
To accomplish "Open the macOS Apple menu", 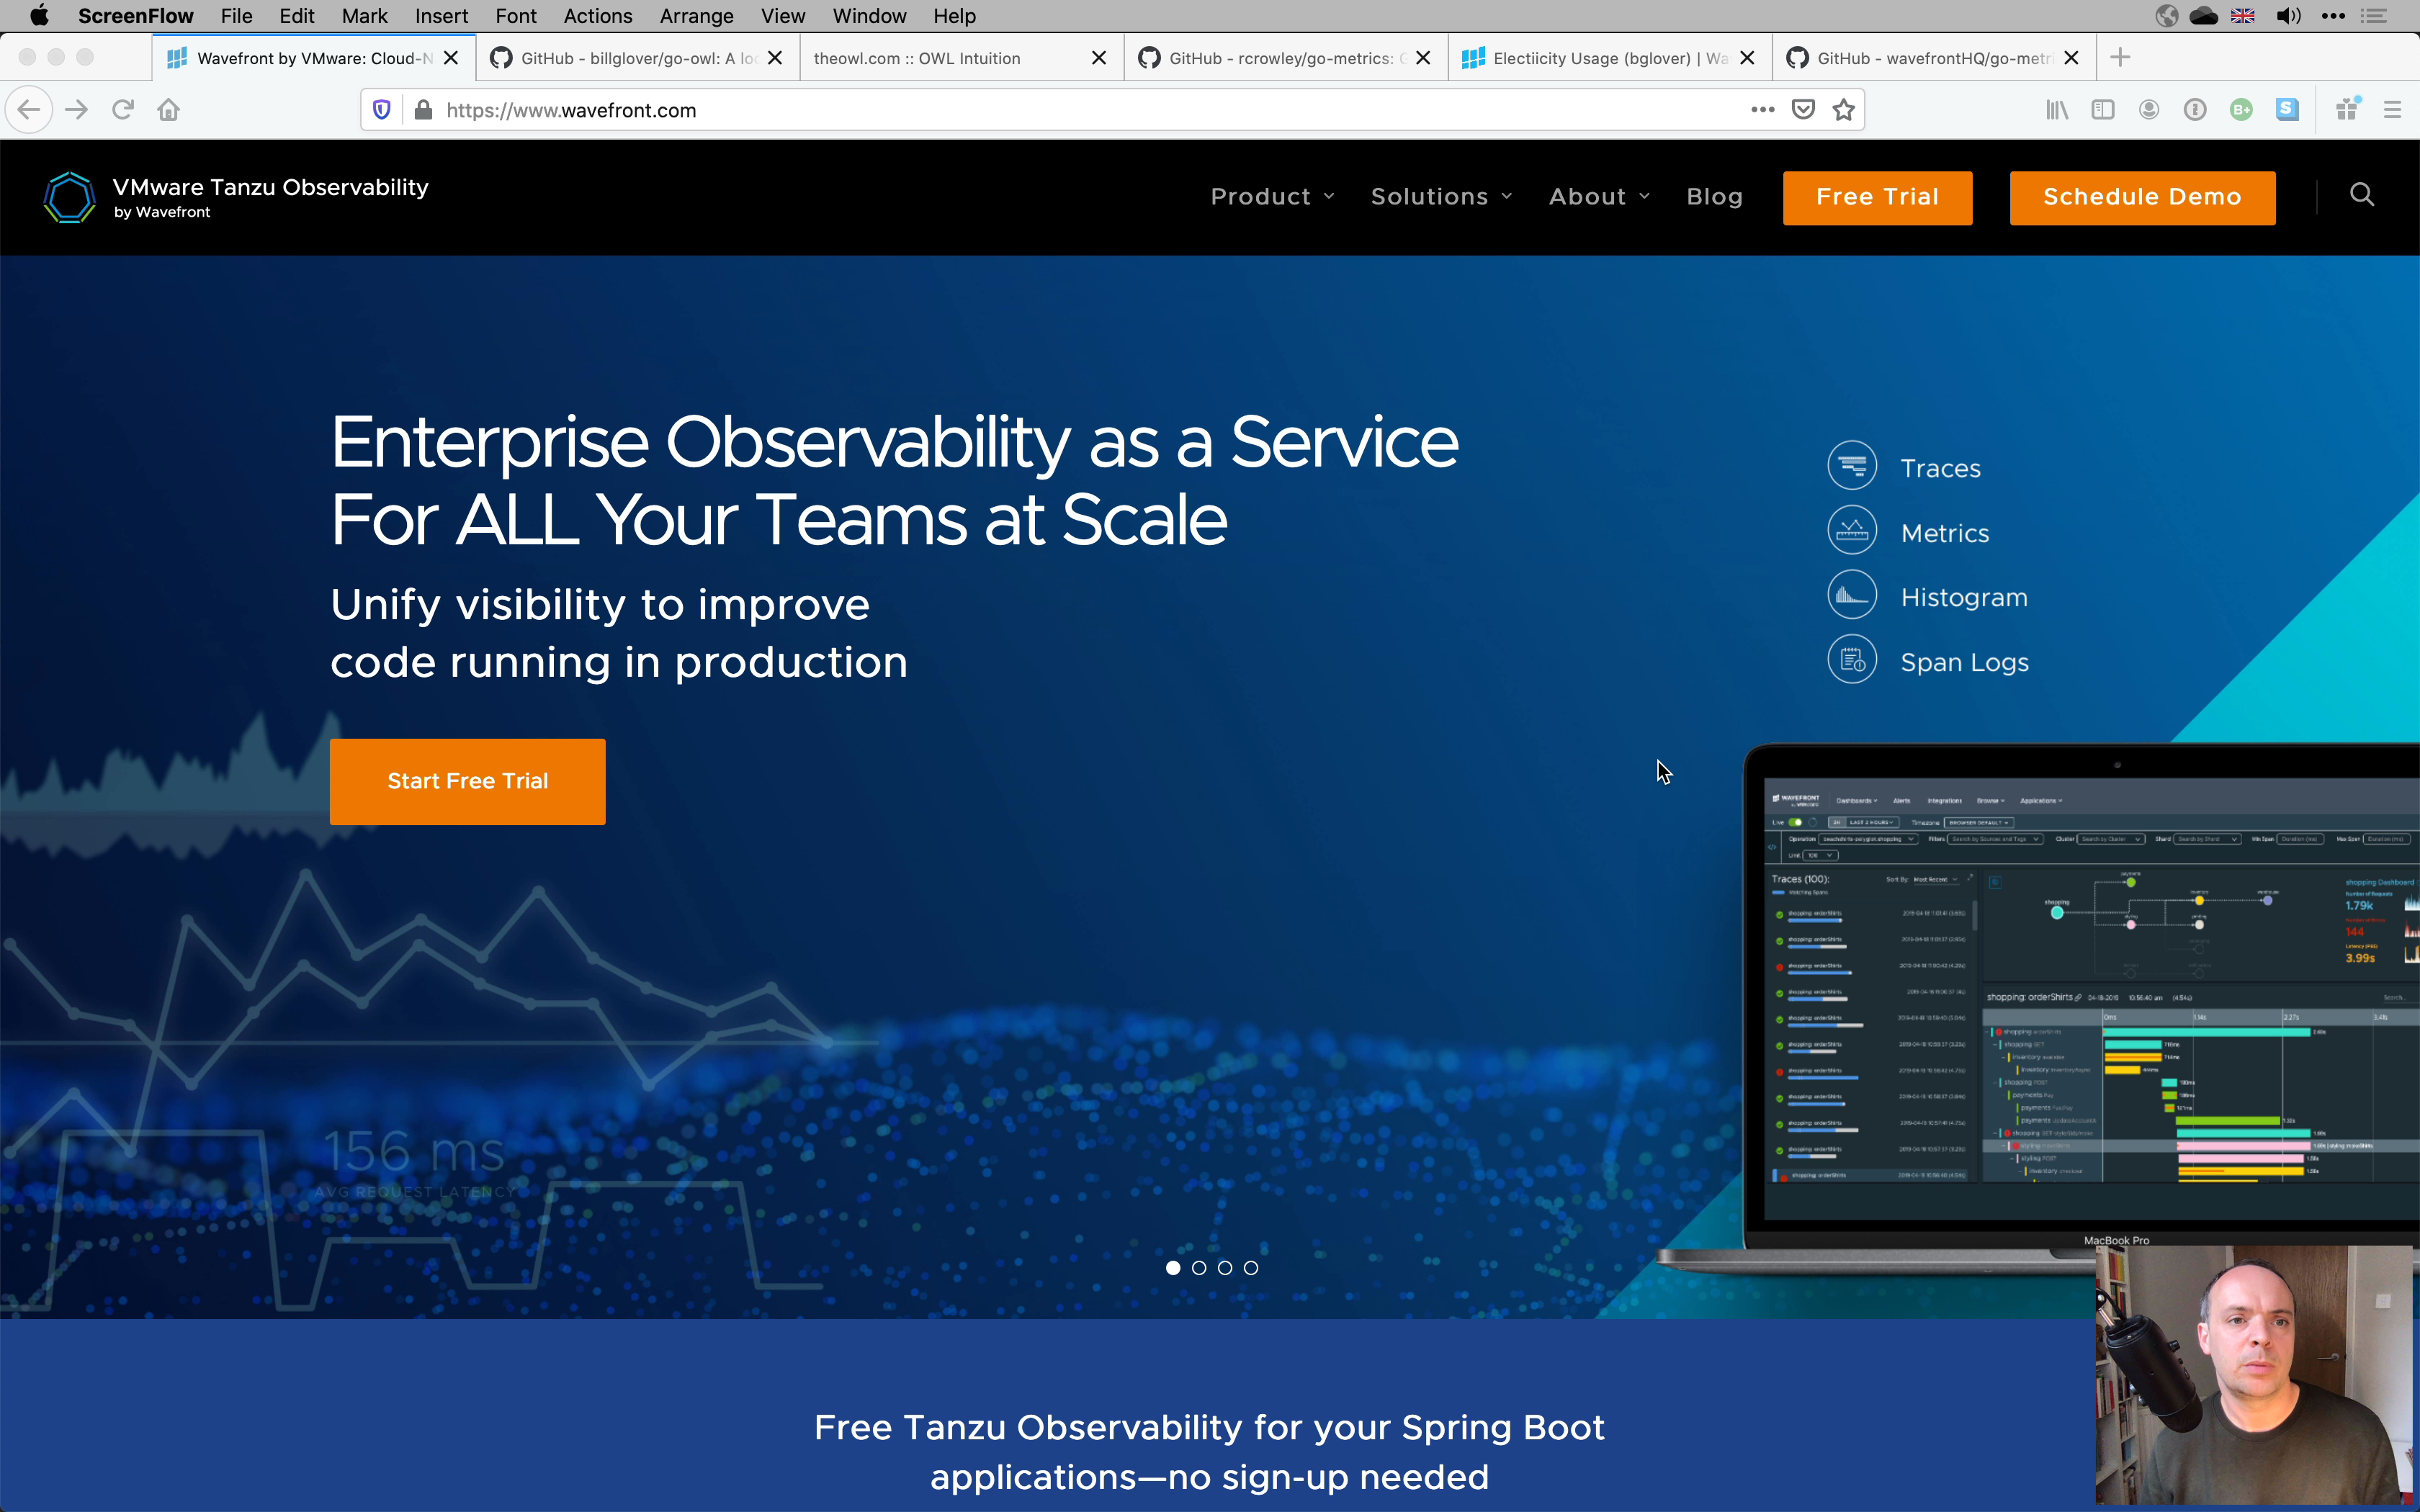I will pyautogui.click(x=39, y=16).
